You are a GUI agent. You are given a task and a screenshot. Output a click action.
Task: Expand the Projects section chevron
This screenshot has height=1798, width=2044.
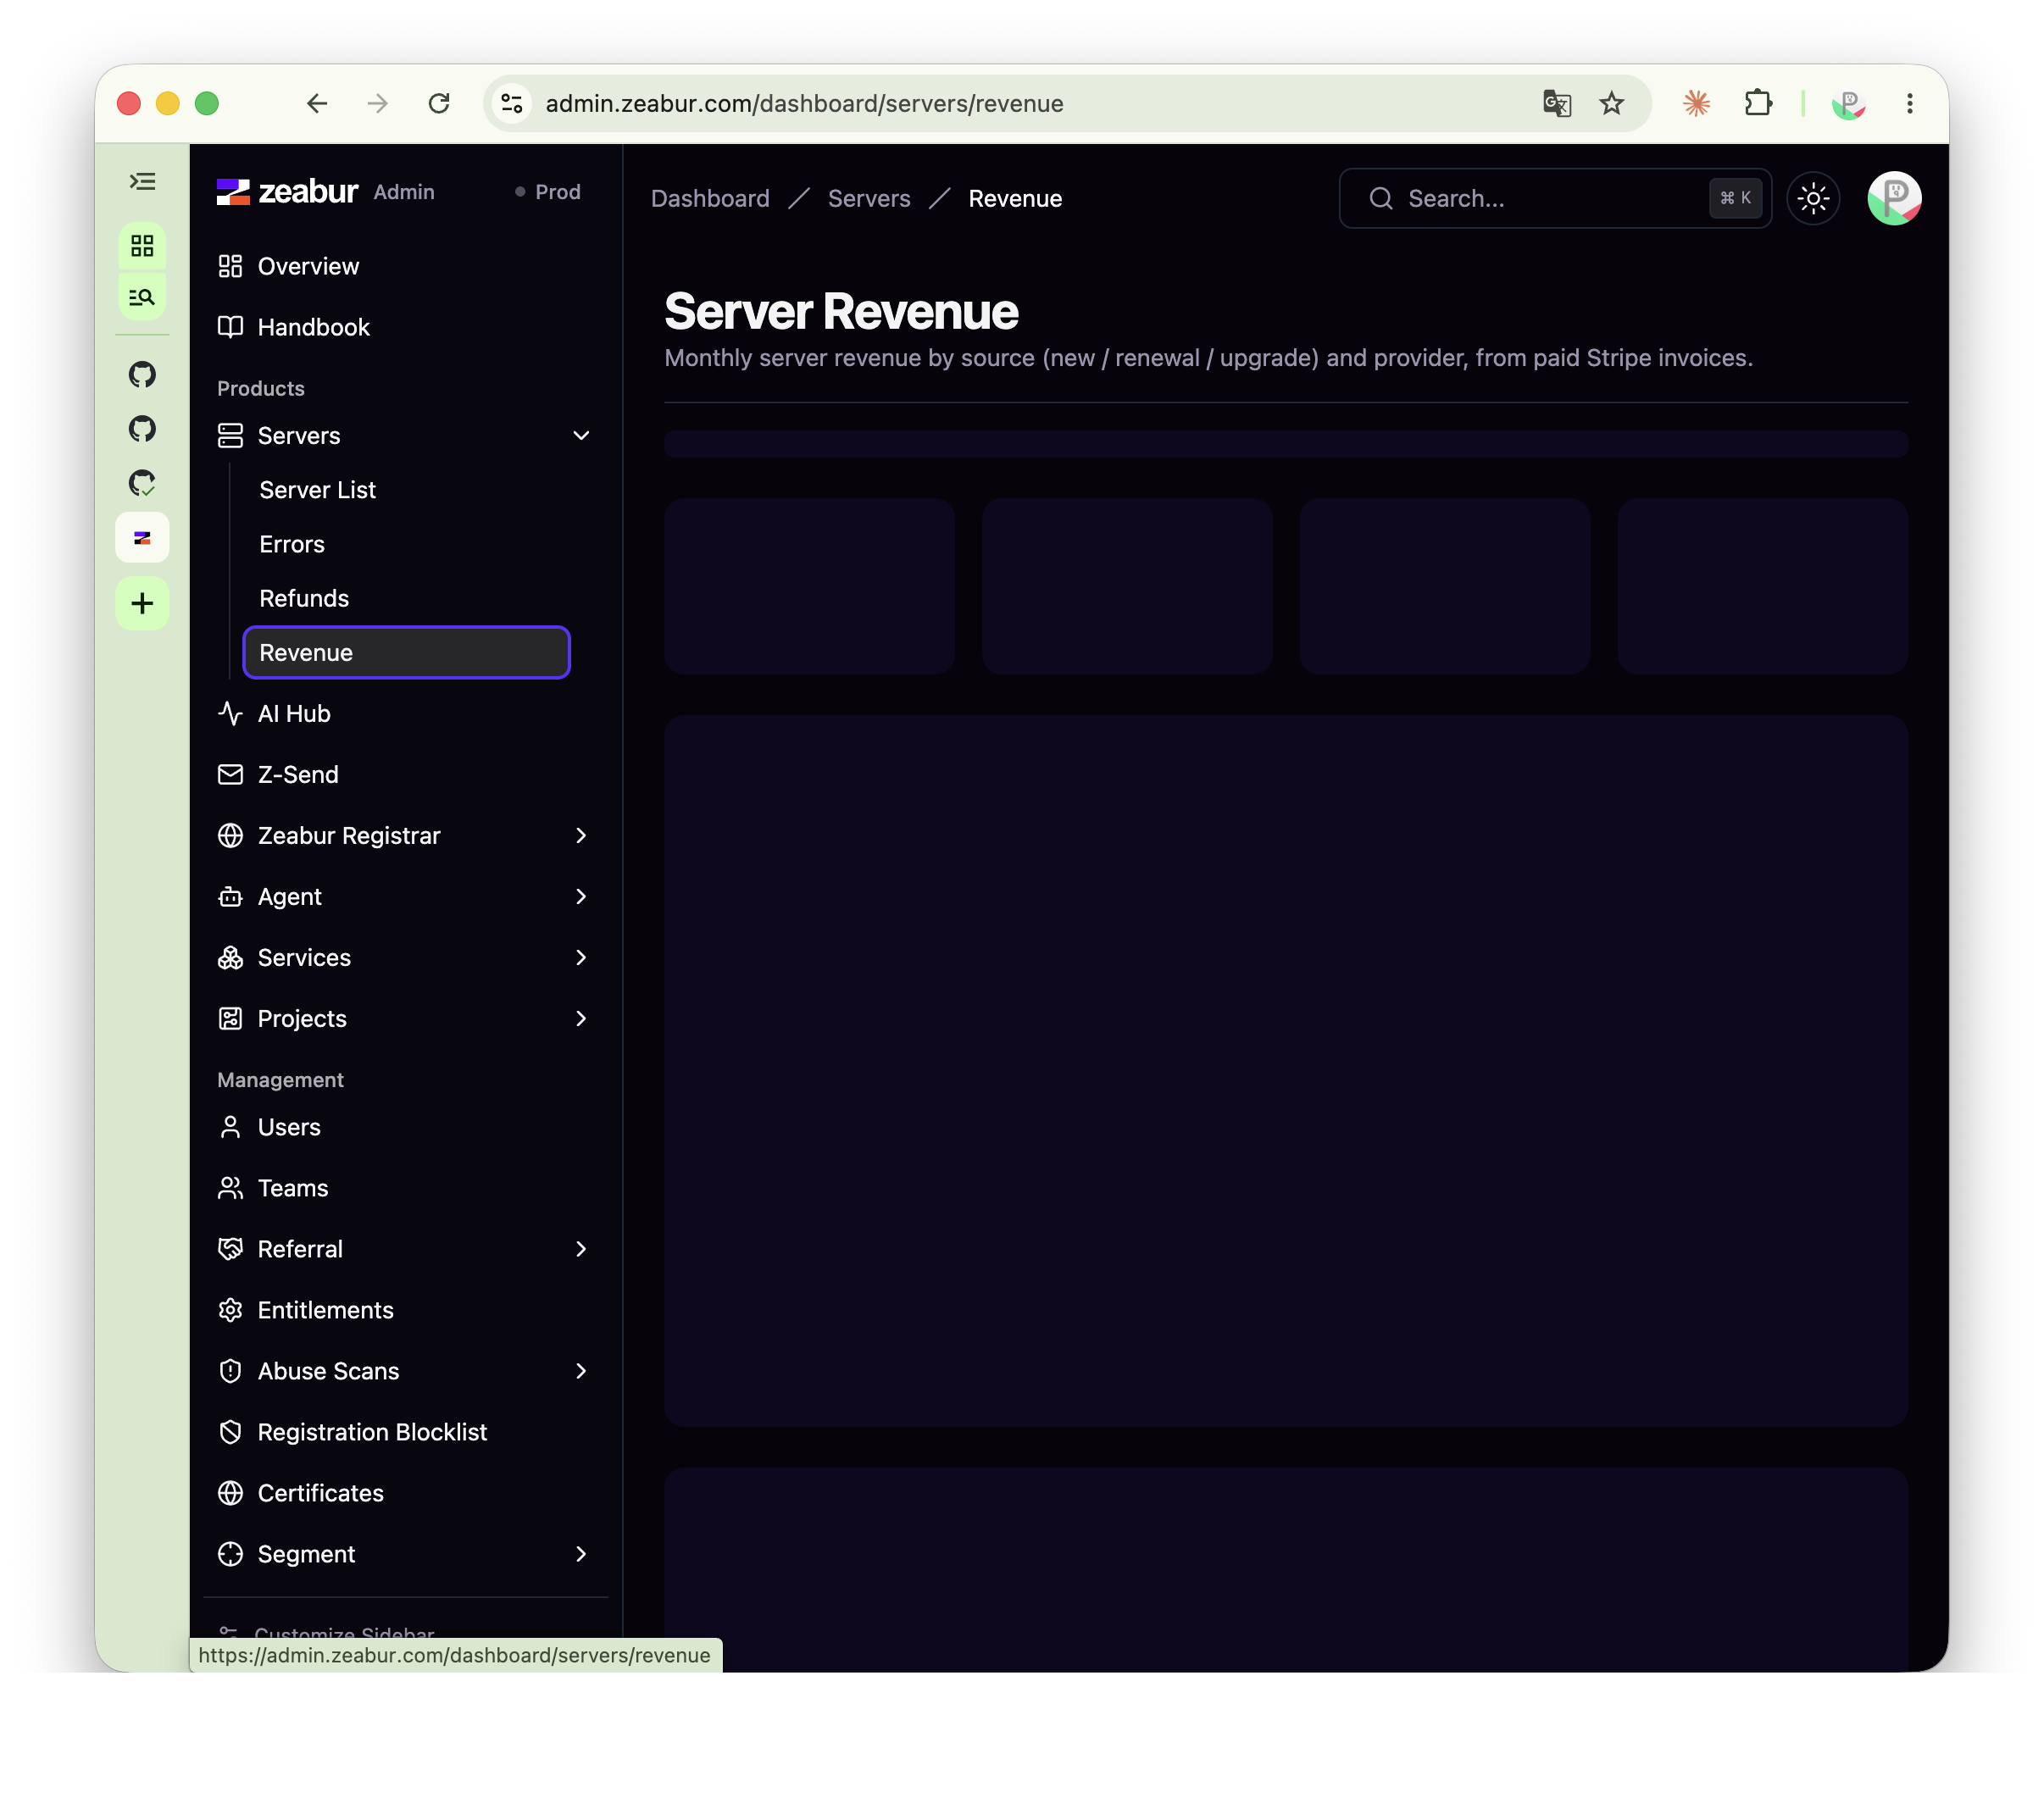point(581,1018)
